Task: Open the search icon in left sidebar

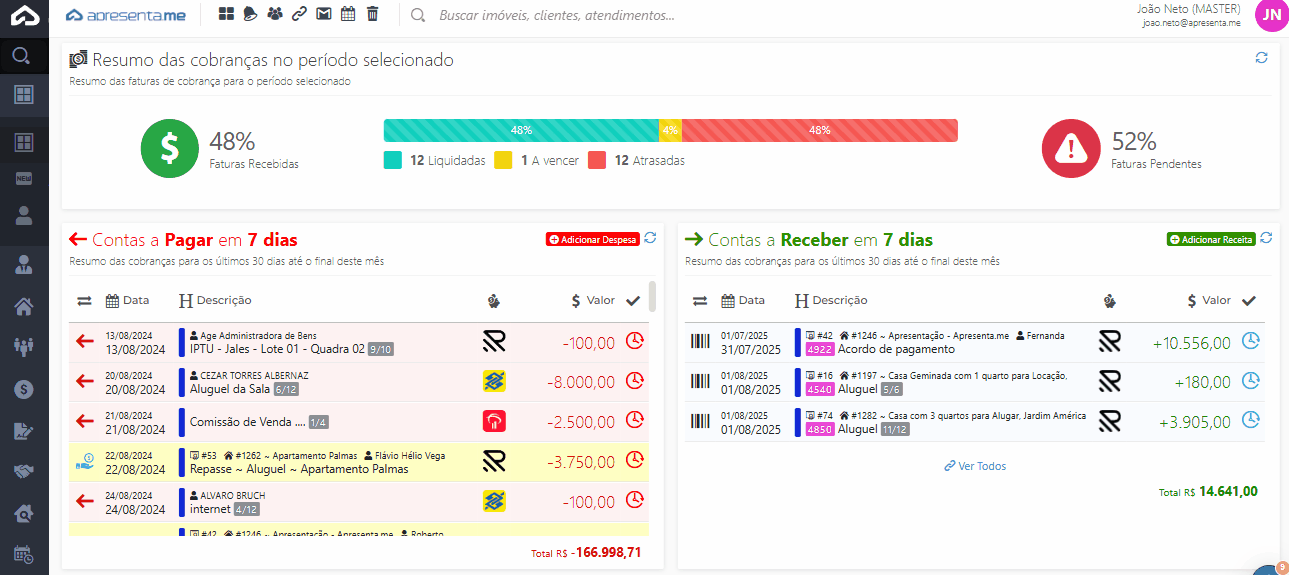Action: (24, 55)
